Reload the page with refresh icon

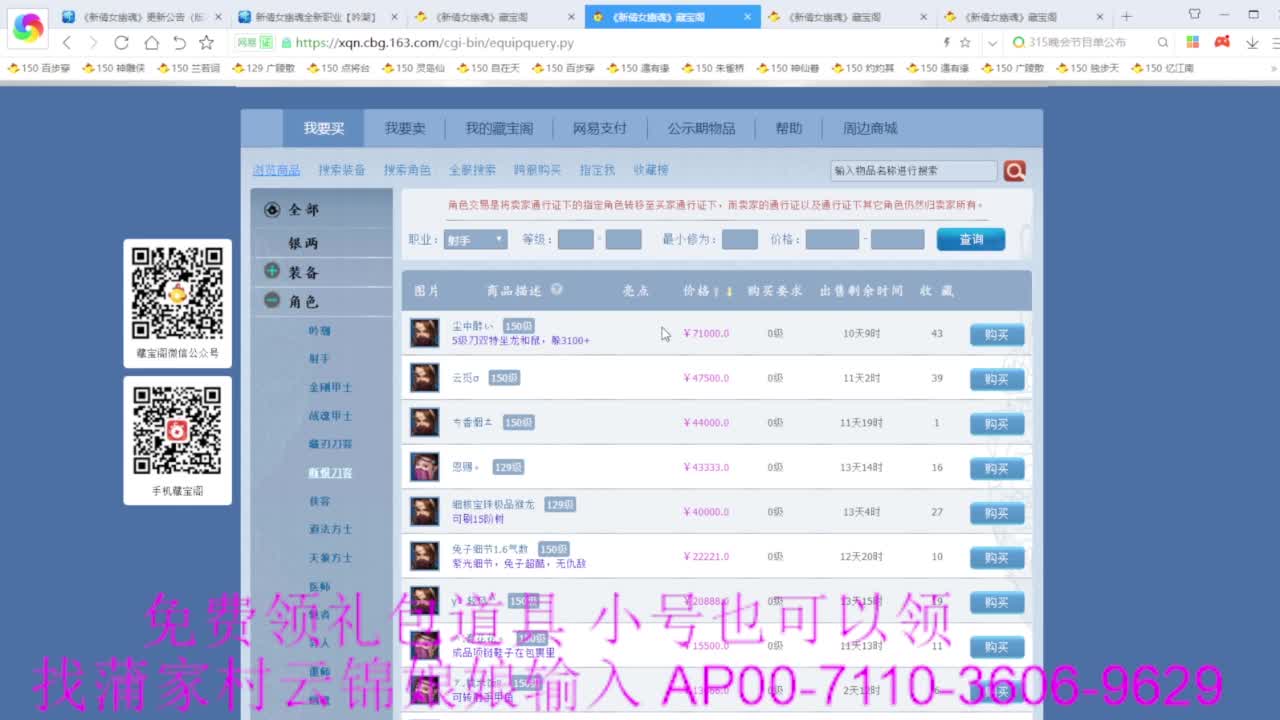(x=121, y=43)
